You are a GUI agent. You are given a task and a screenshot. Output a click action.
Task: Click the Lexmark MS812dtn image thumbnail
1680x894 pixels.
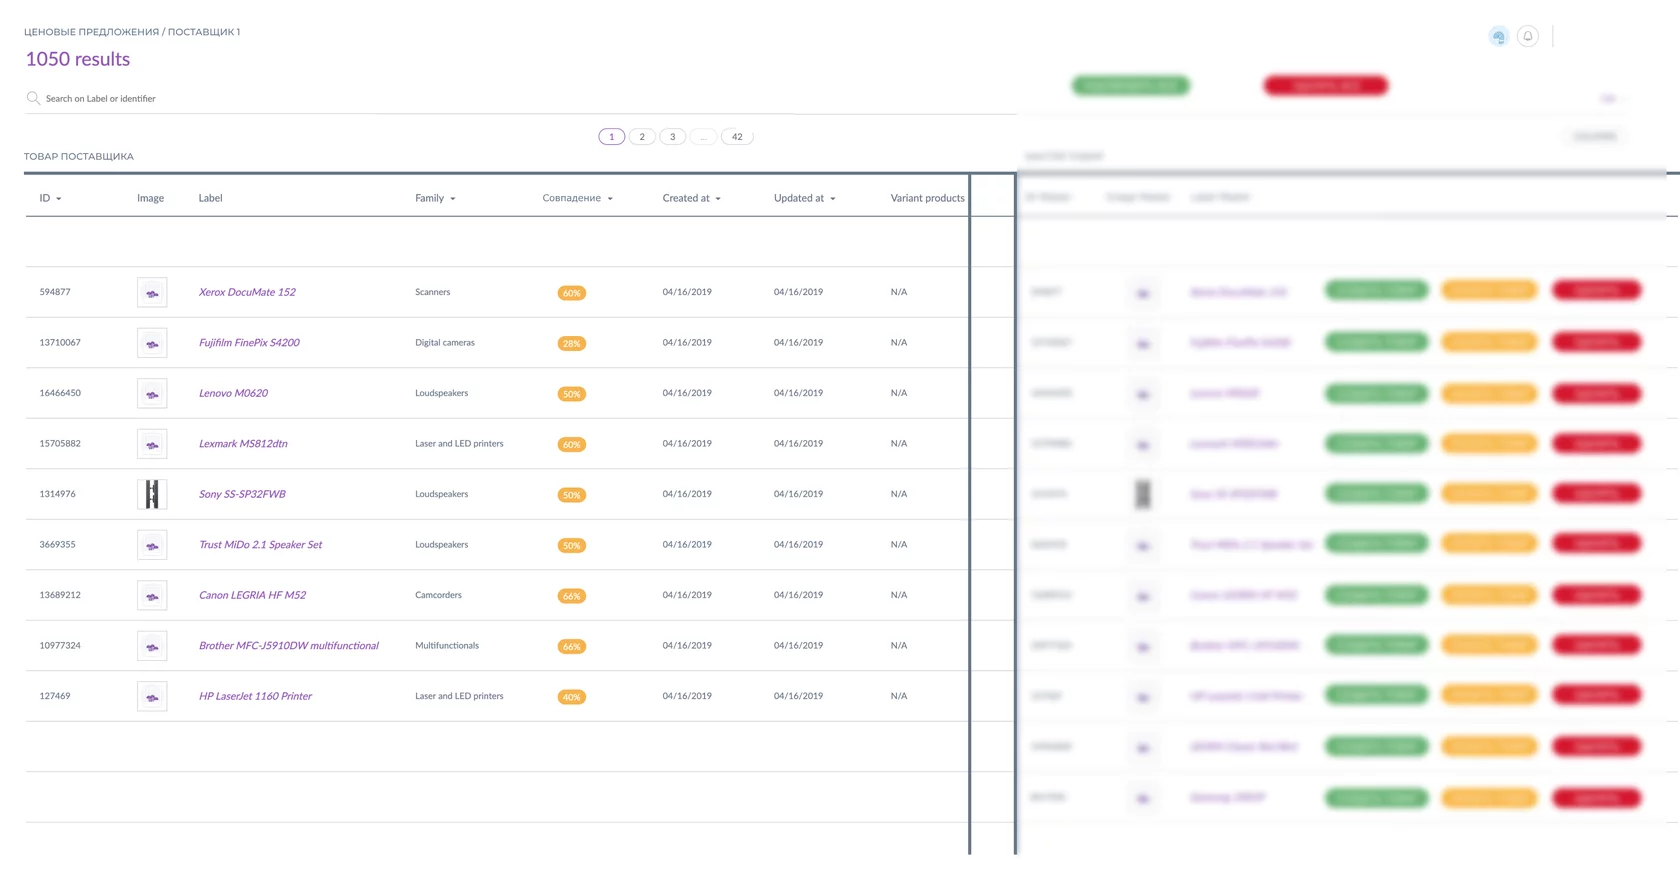(x=152, y=444)
